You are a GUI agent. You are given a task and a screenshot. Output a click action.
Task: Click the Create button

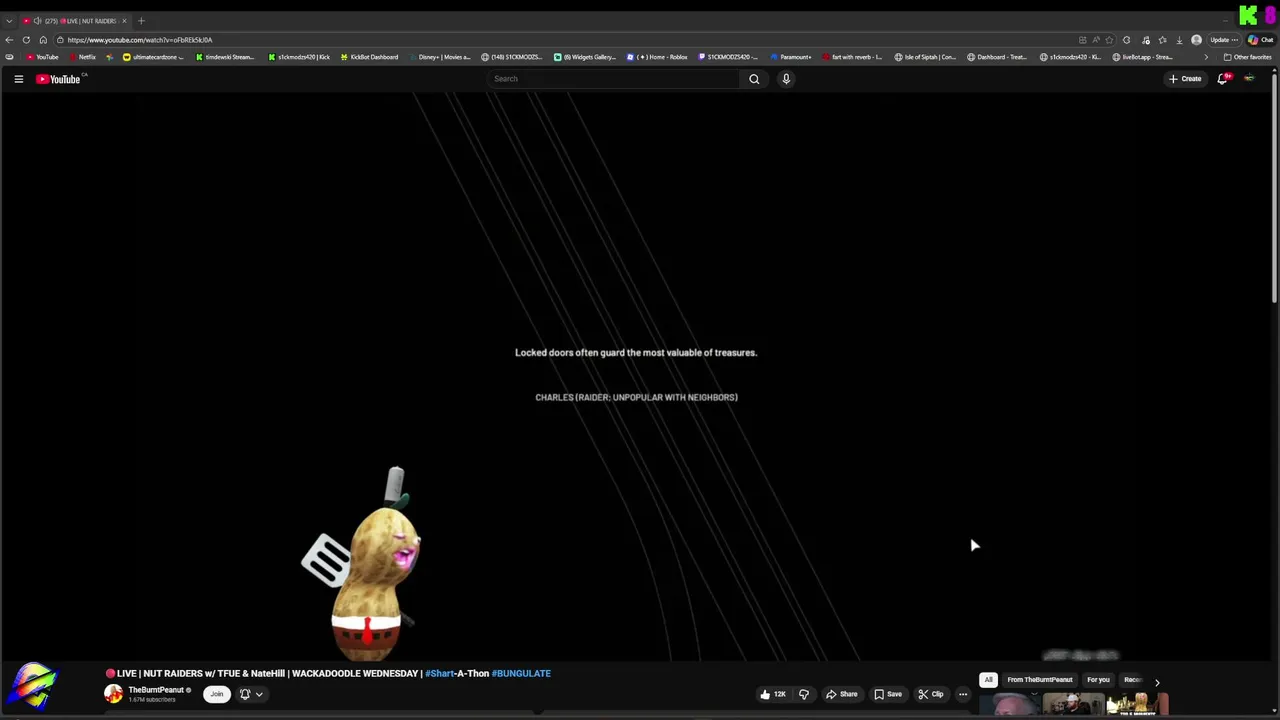click(x=1185, y=79)
